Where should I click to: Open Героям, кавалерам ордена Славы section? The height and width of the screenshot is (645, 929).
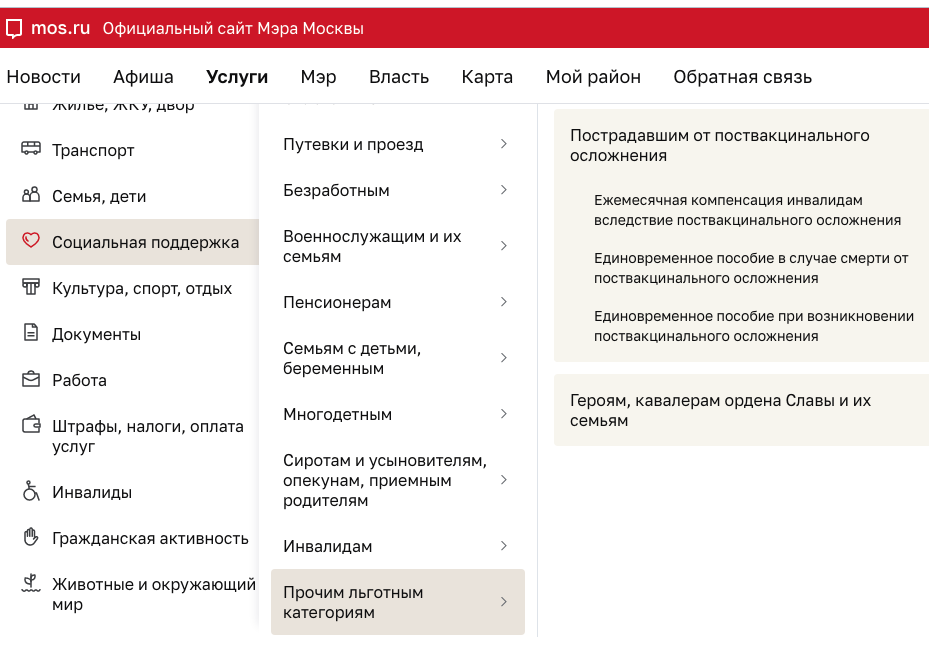click(720, 410)
